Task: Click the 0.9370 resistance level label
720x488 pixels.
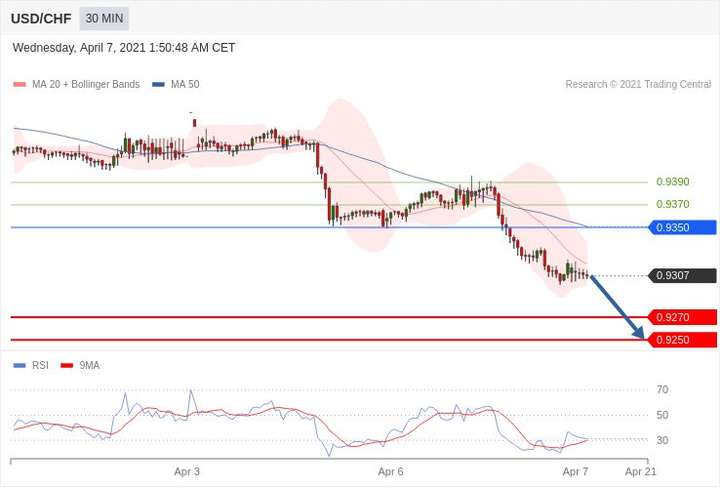Action: (673, 204)
